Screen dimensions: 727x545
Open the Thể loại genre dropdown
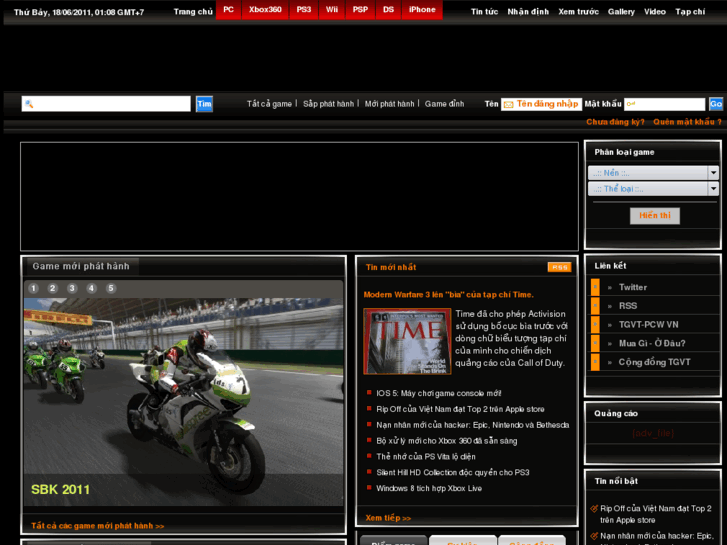(653, 189)
